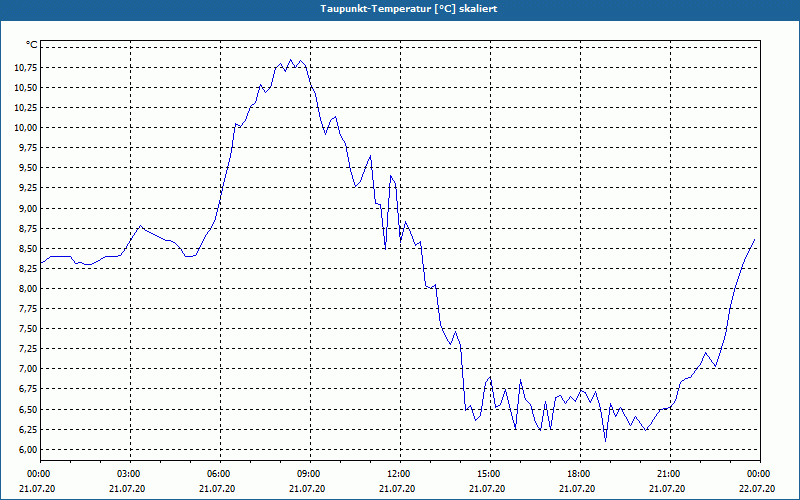Click the 21:00 time label
Viewport: 800px width, 500px height.
(x=670, y=474)
